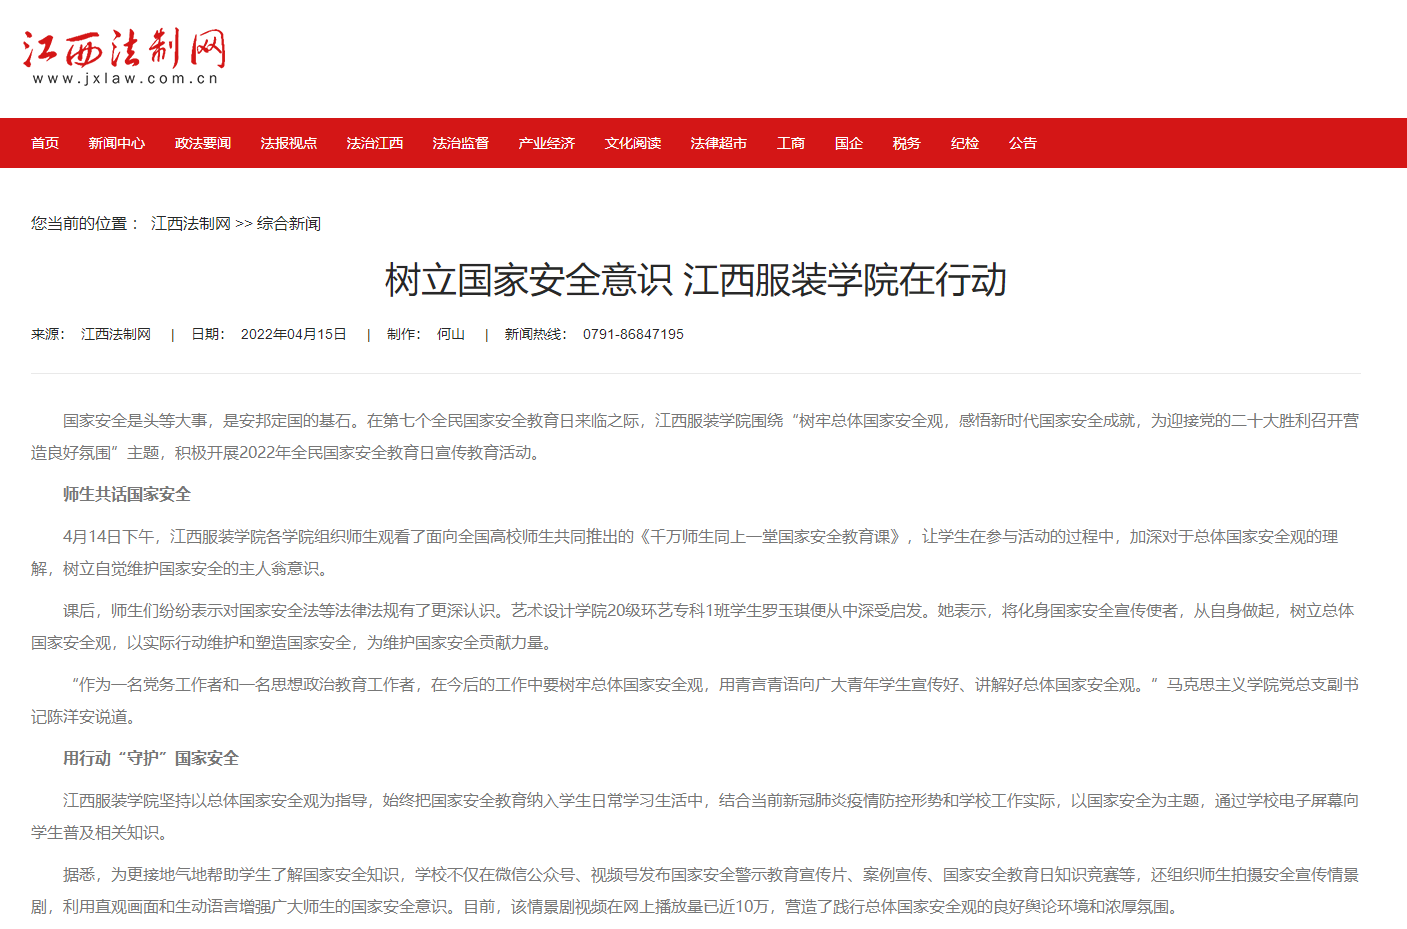The height and width of the screenshot is (929, 1407).
Task: Open the 产业经济 section
Action: point(547,143)
